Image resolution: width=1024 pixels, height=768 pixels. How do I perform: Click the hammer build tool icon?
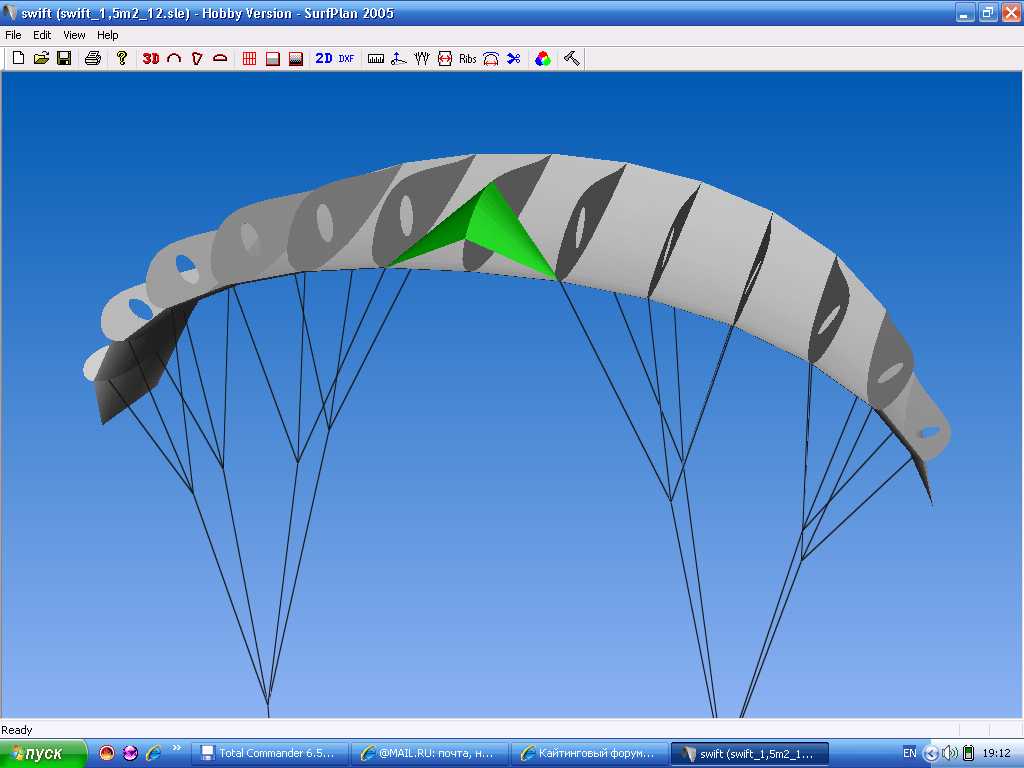pyautogui.click(x=571, y=59)
